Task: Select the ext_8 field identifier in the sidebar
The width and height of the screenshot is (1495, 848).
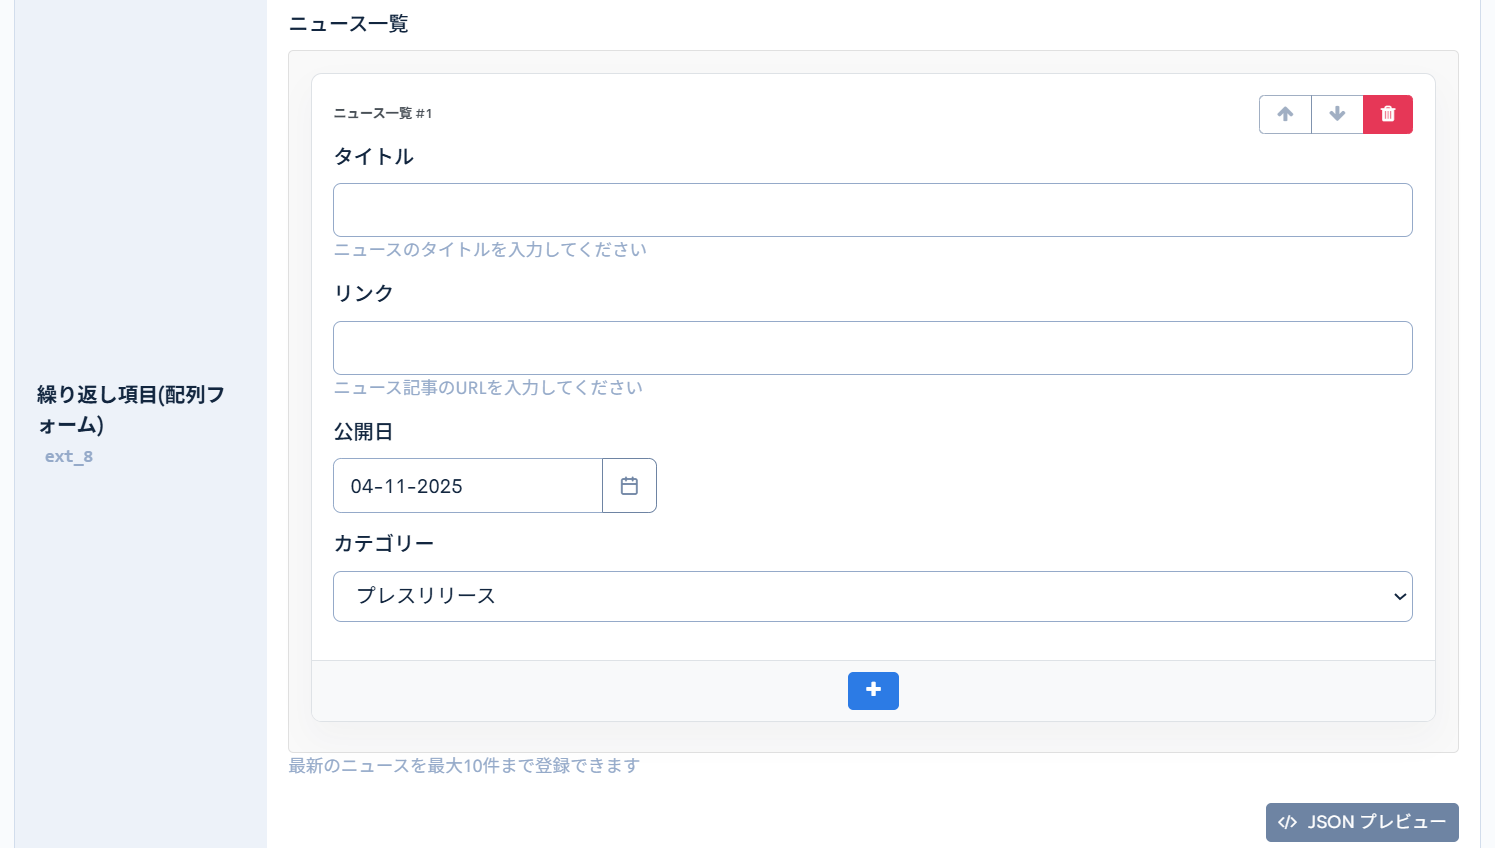Action: pyautogui.click(x=68, y=456)
